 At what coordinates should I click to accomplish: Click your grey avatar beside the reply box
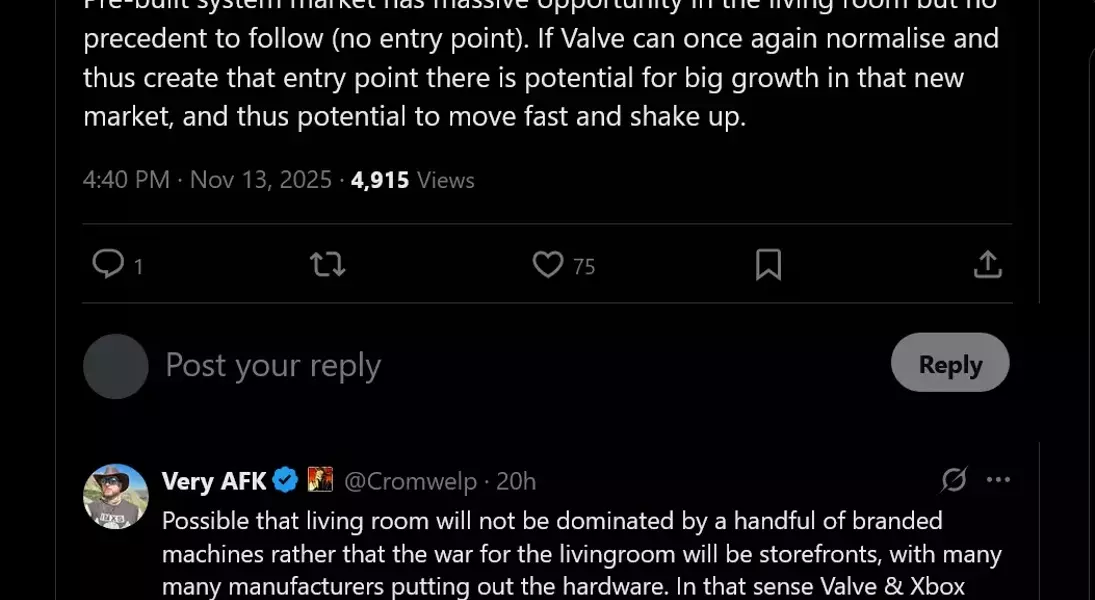click(x=116, y=366)
